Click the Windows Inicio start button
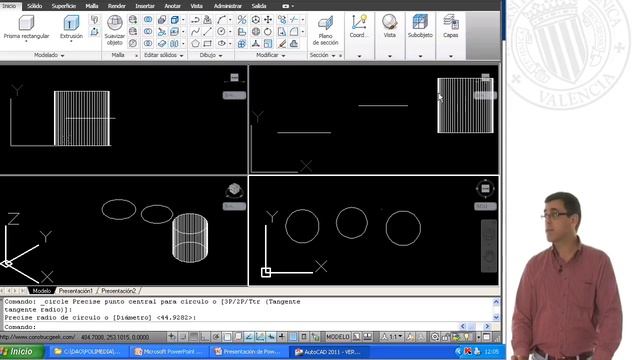The width and height of the screenshot is (640, 360). pyautogui.click(x=21, y=351)
